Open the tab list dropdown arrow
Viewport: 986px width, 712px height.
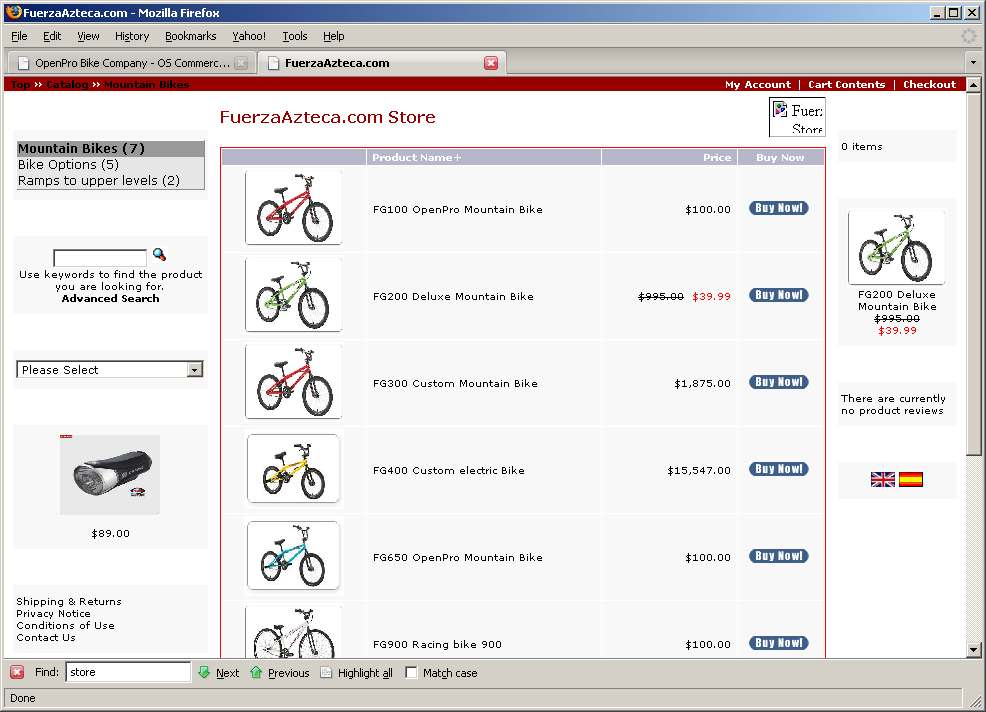coord(974,62)
